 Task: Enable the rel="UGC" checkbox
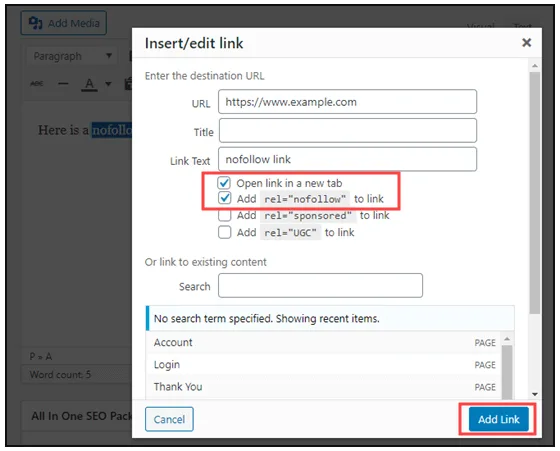(x=224, y=232)
